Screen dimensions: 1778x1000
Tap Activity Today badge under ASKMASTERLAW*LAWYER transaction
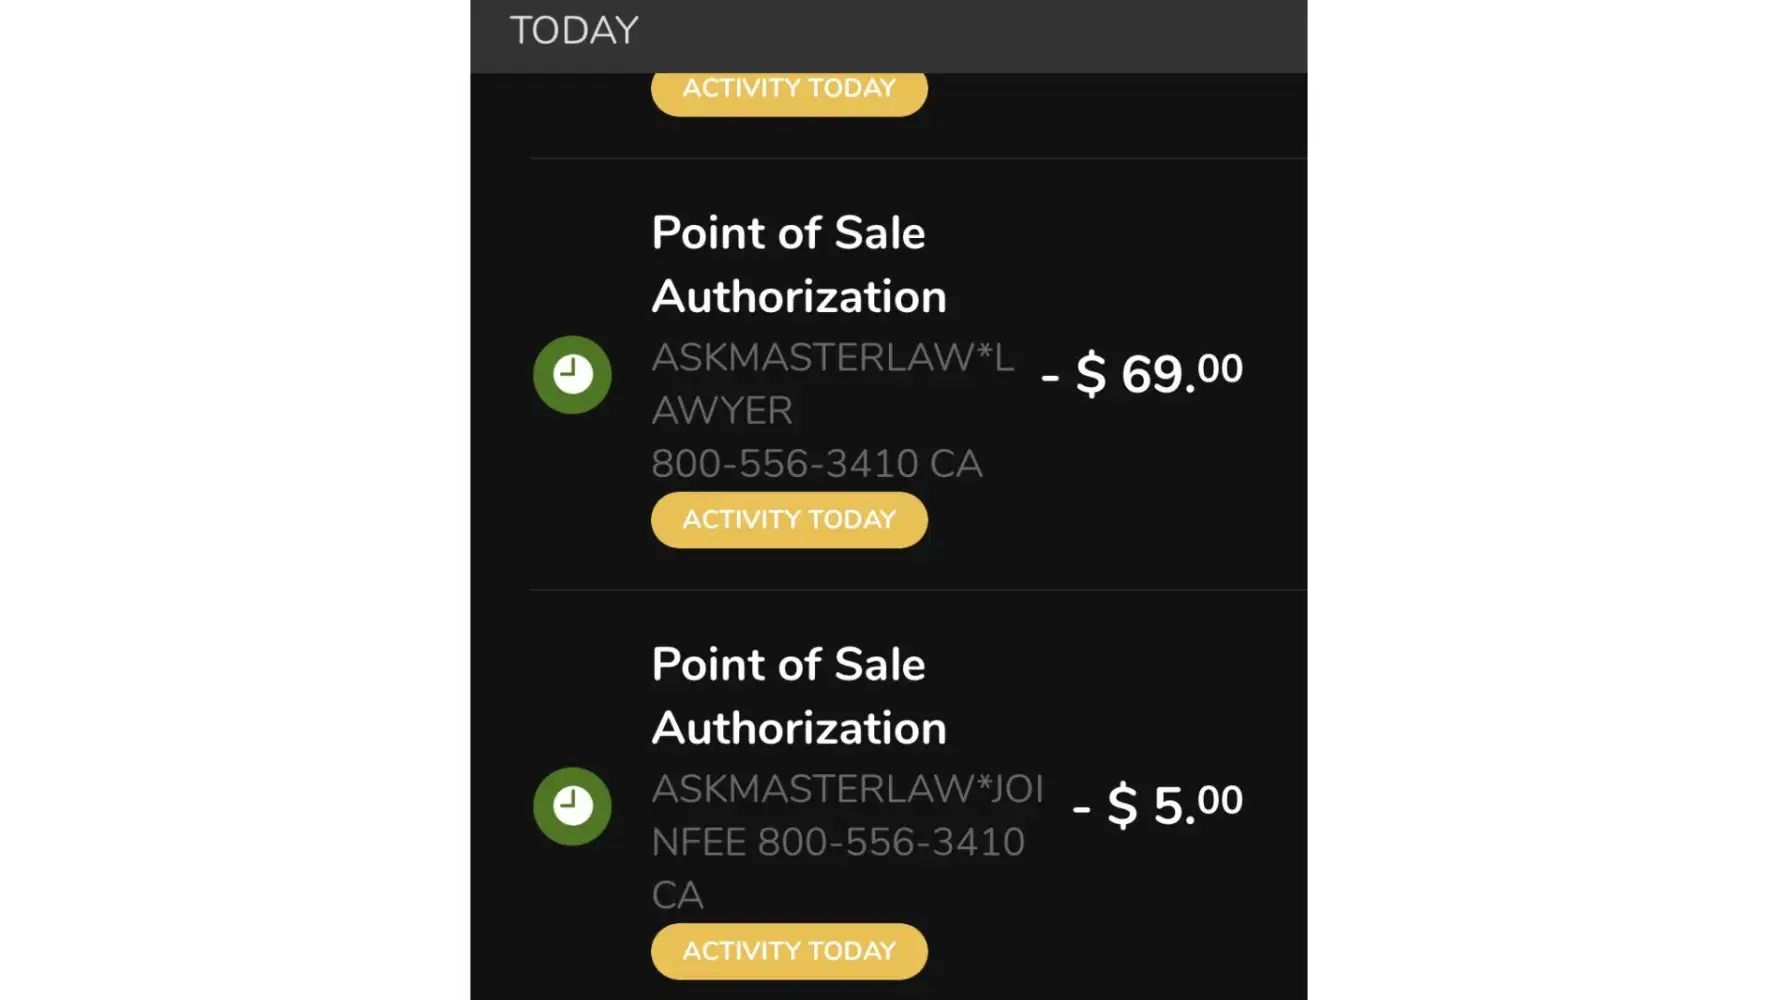[x=789, y=520]
